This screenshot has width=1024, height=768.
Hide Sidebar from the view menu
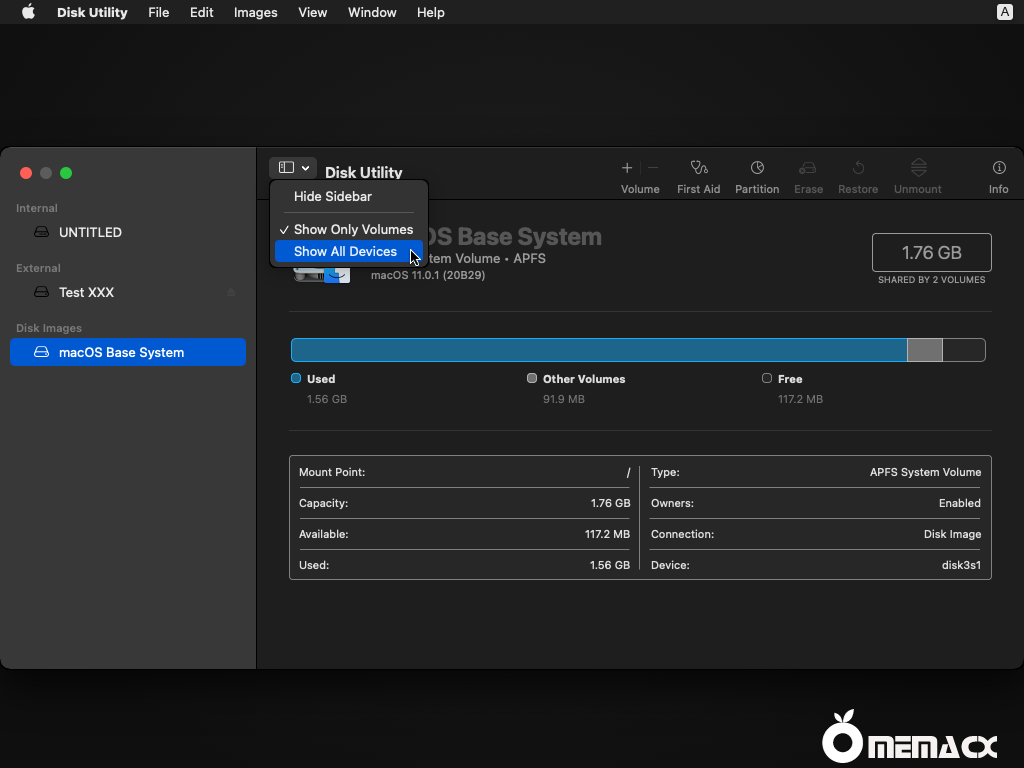pos(333,197)
